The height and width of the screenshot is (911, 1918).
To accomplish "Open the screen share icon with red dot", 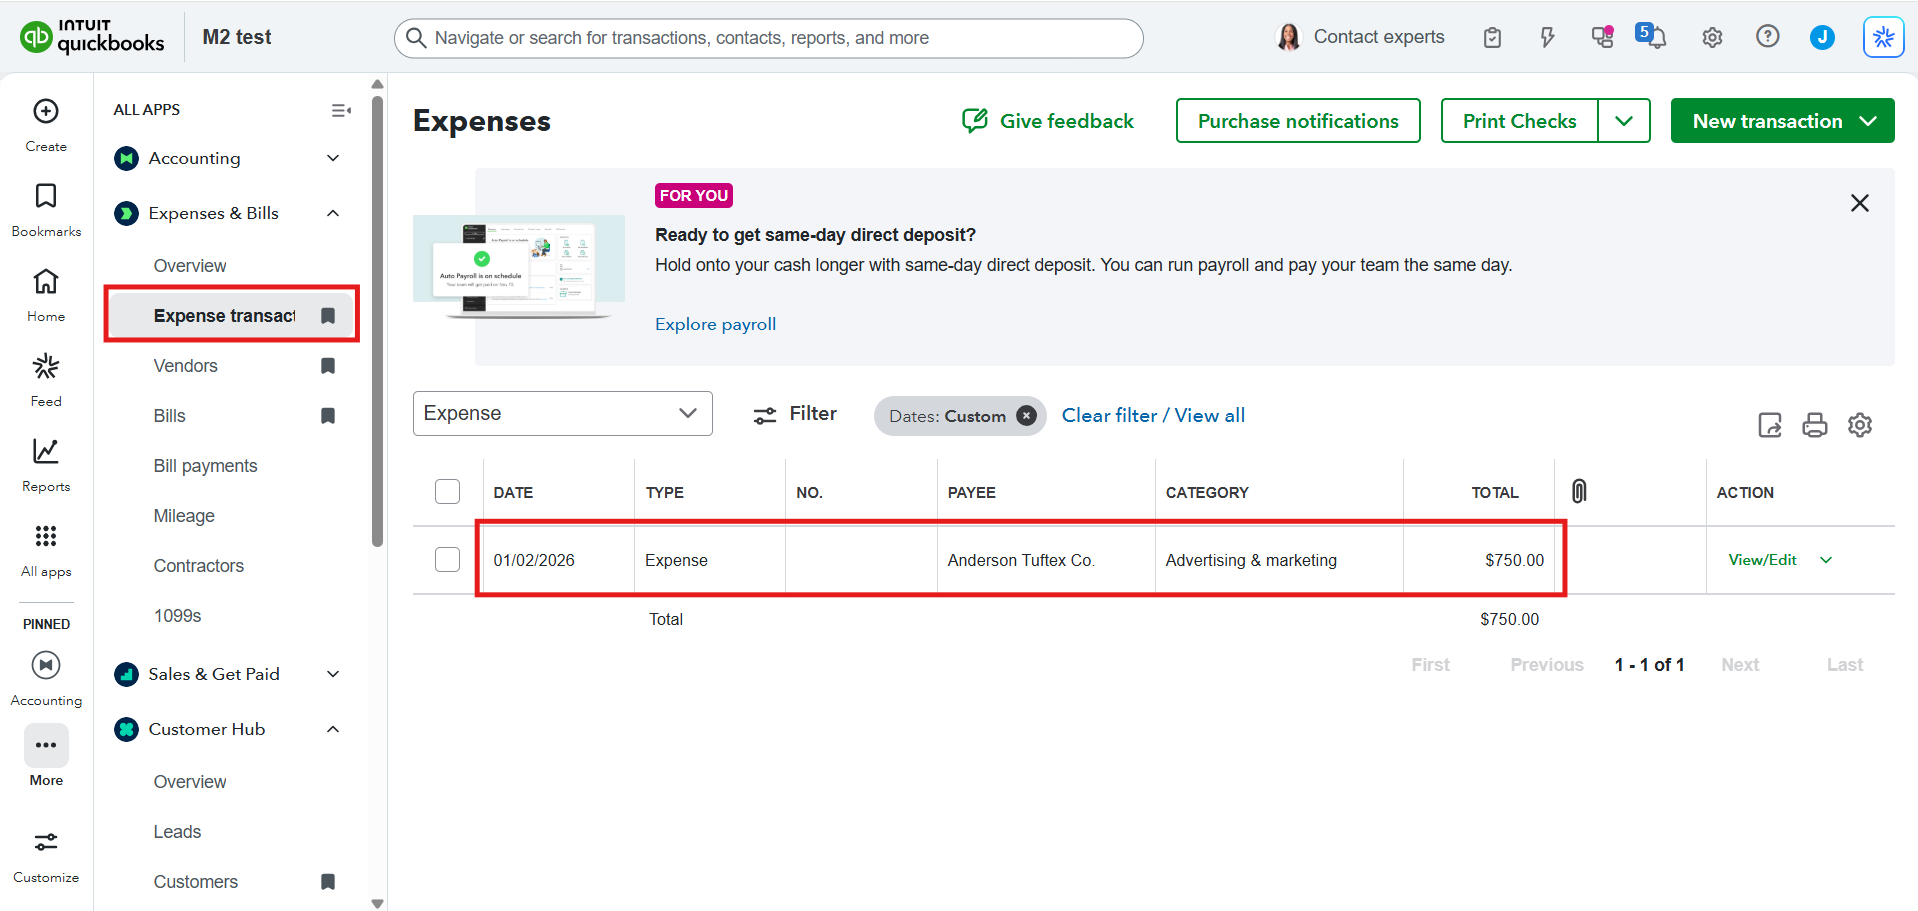I will coord(1602,37).
